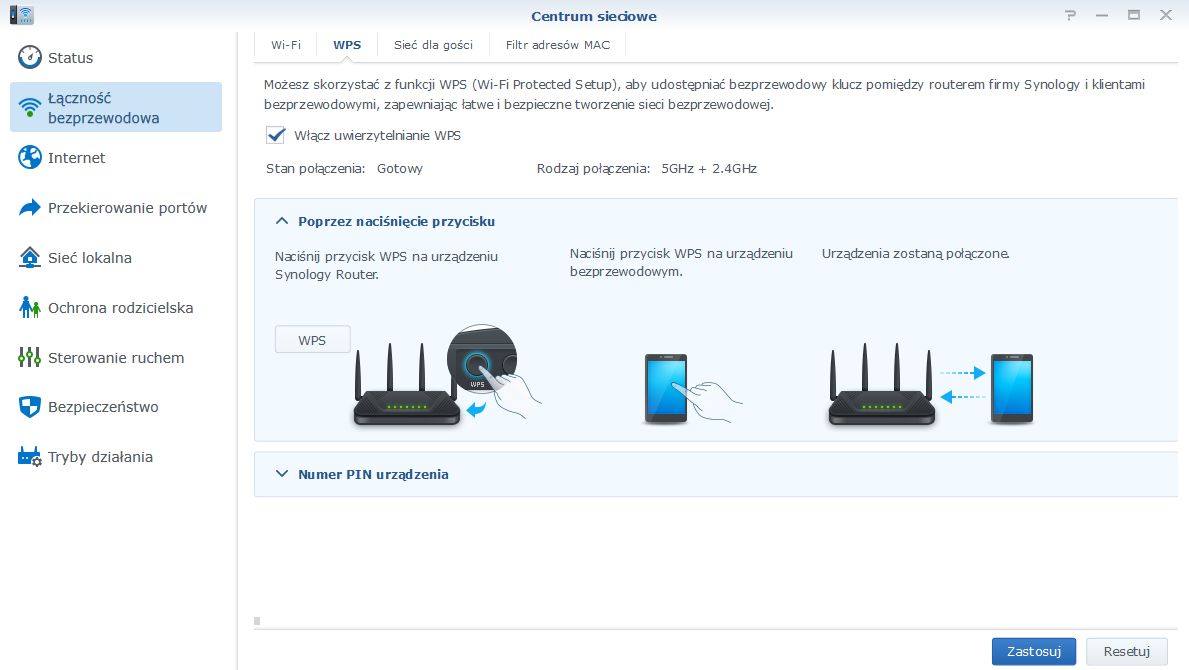Select the Łączność bezprzewodowa Wi-Fi icon
1189x670 pixels.
click(30, 108)
